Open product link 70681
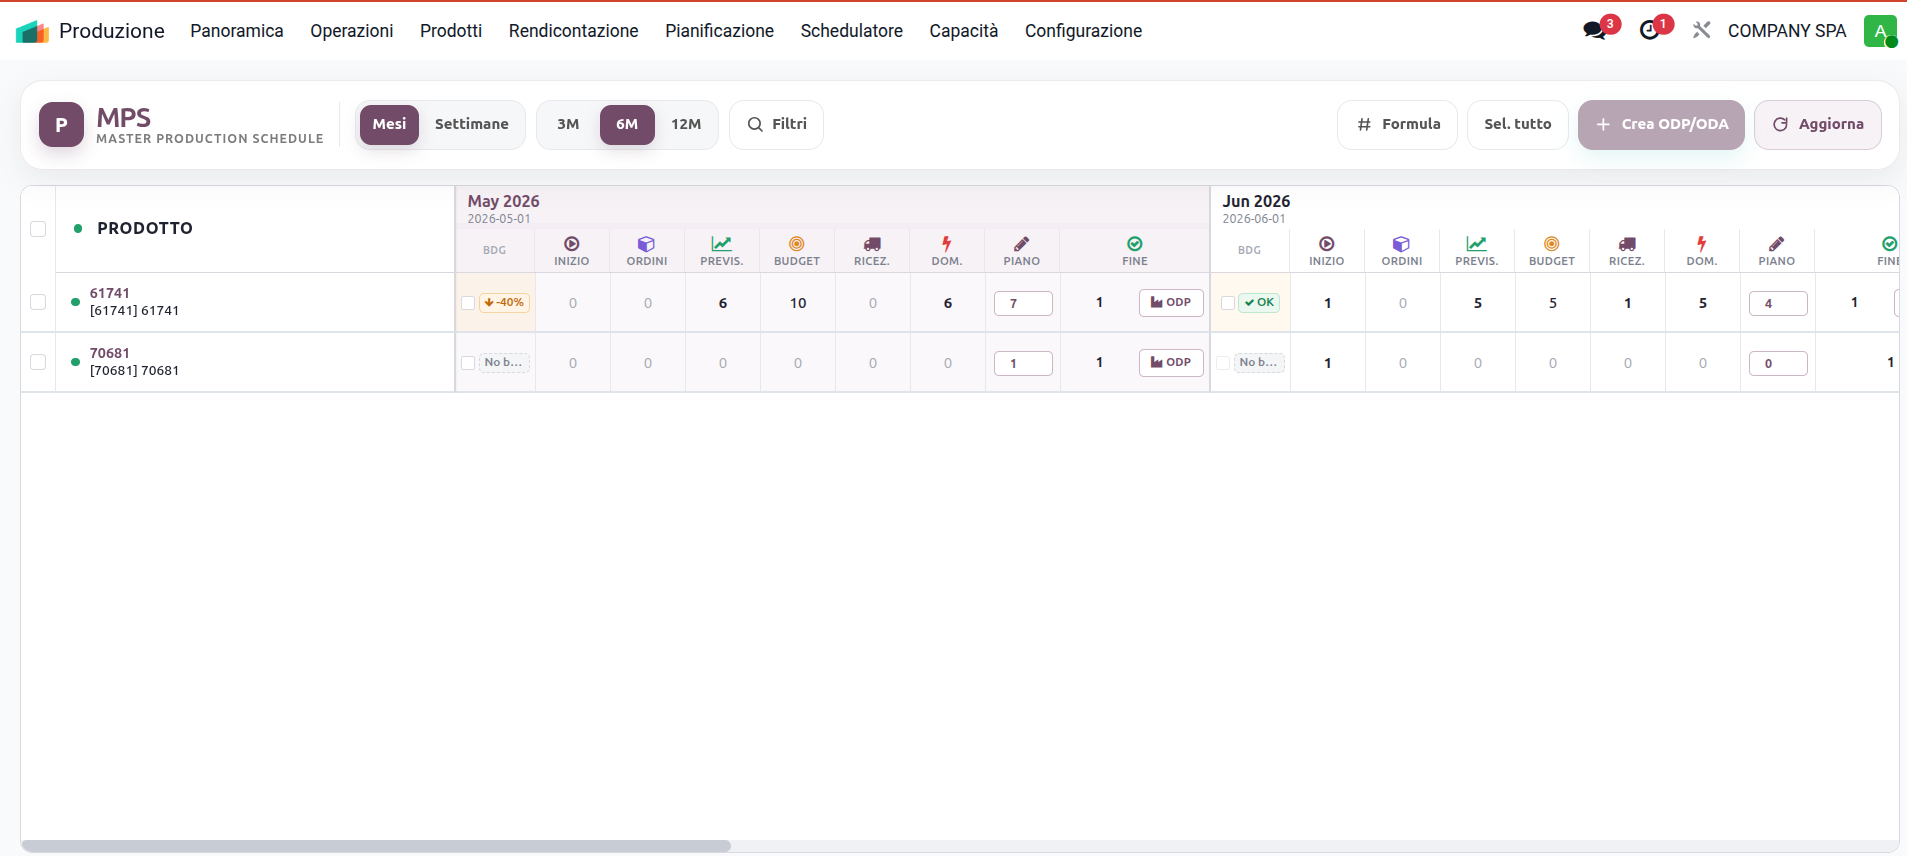This screenshot has width=1907, height=856. point(110,353)
